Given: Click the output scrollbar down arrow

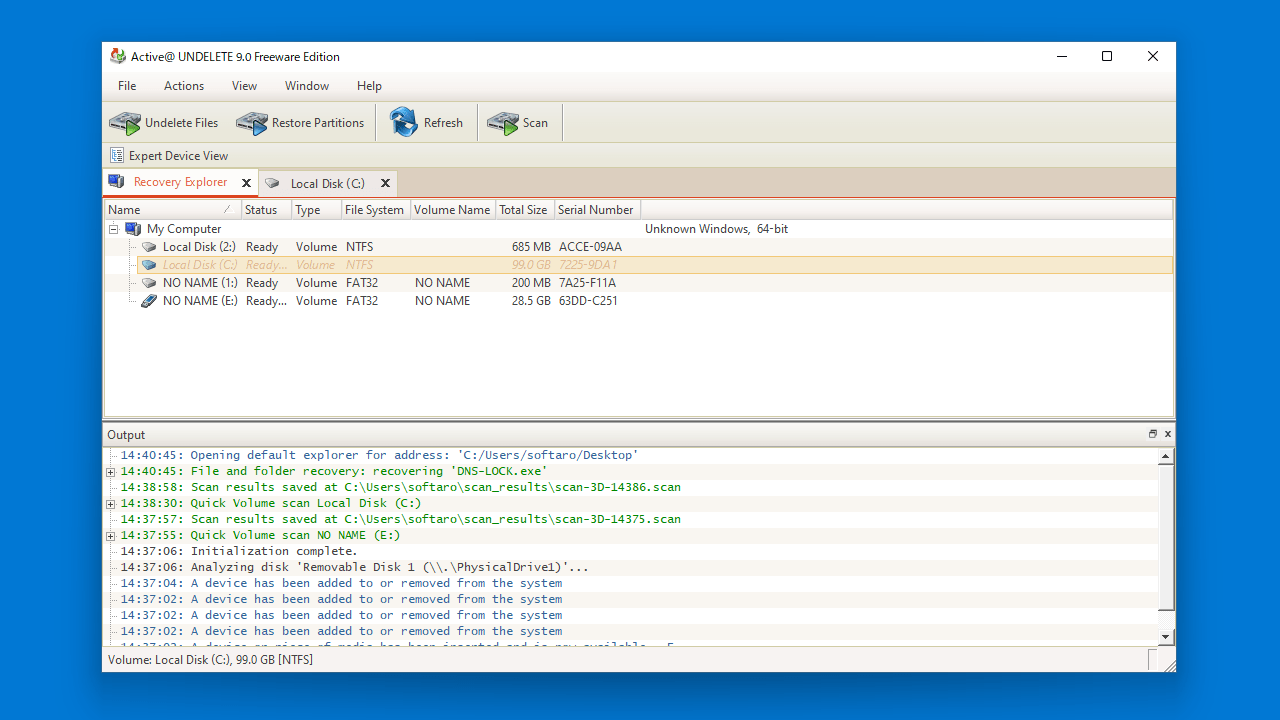Looking at the screenshot, I should 1166,637.
